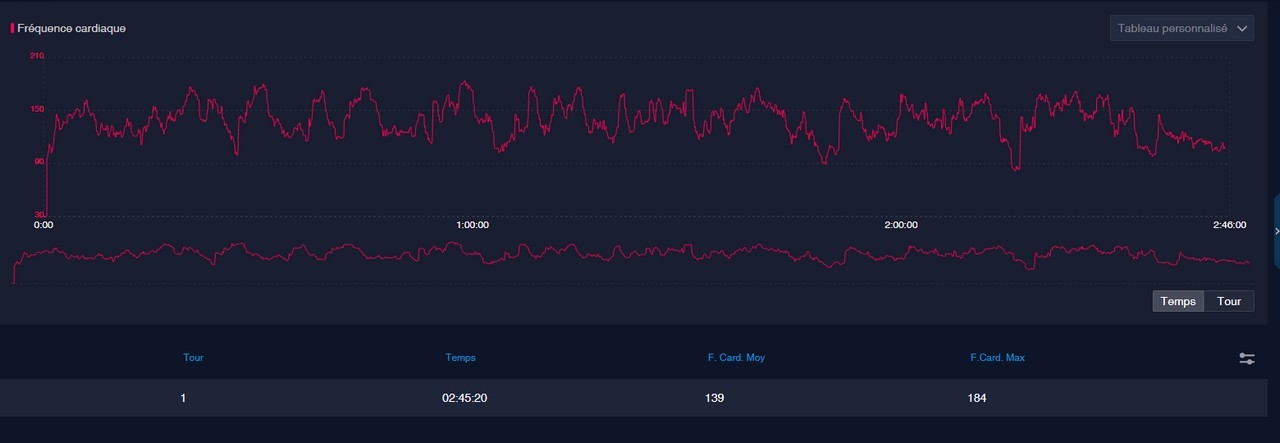Open the Tableau personnalisé dropdown
The width and height of the screenshot is (1280, 443).
[x=1182, y=28]
